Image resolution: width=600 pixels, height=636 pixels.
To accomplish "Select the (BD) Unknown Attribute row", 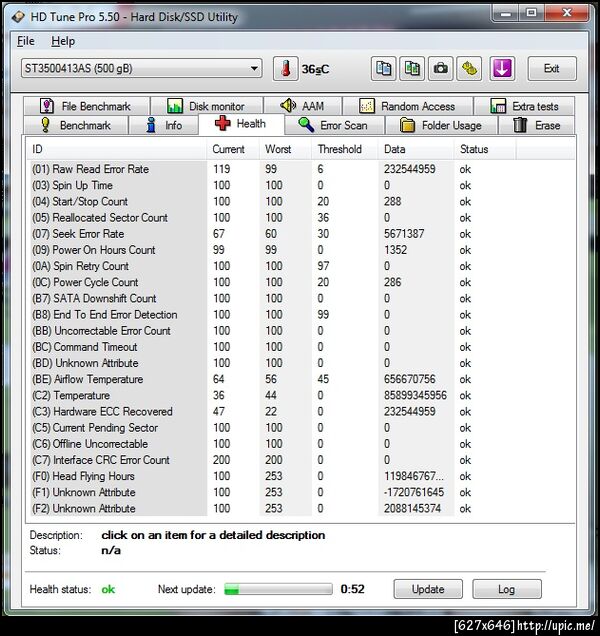I will [x=300, y=363].
